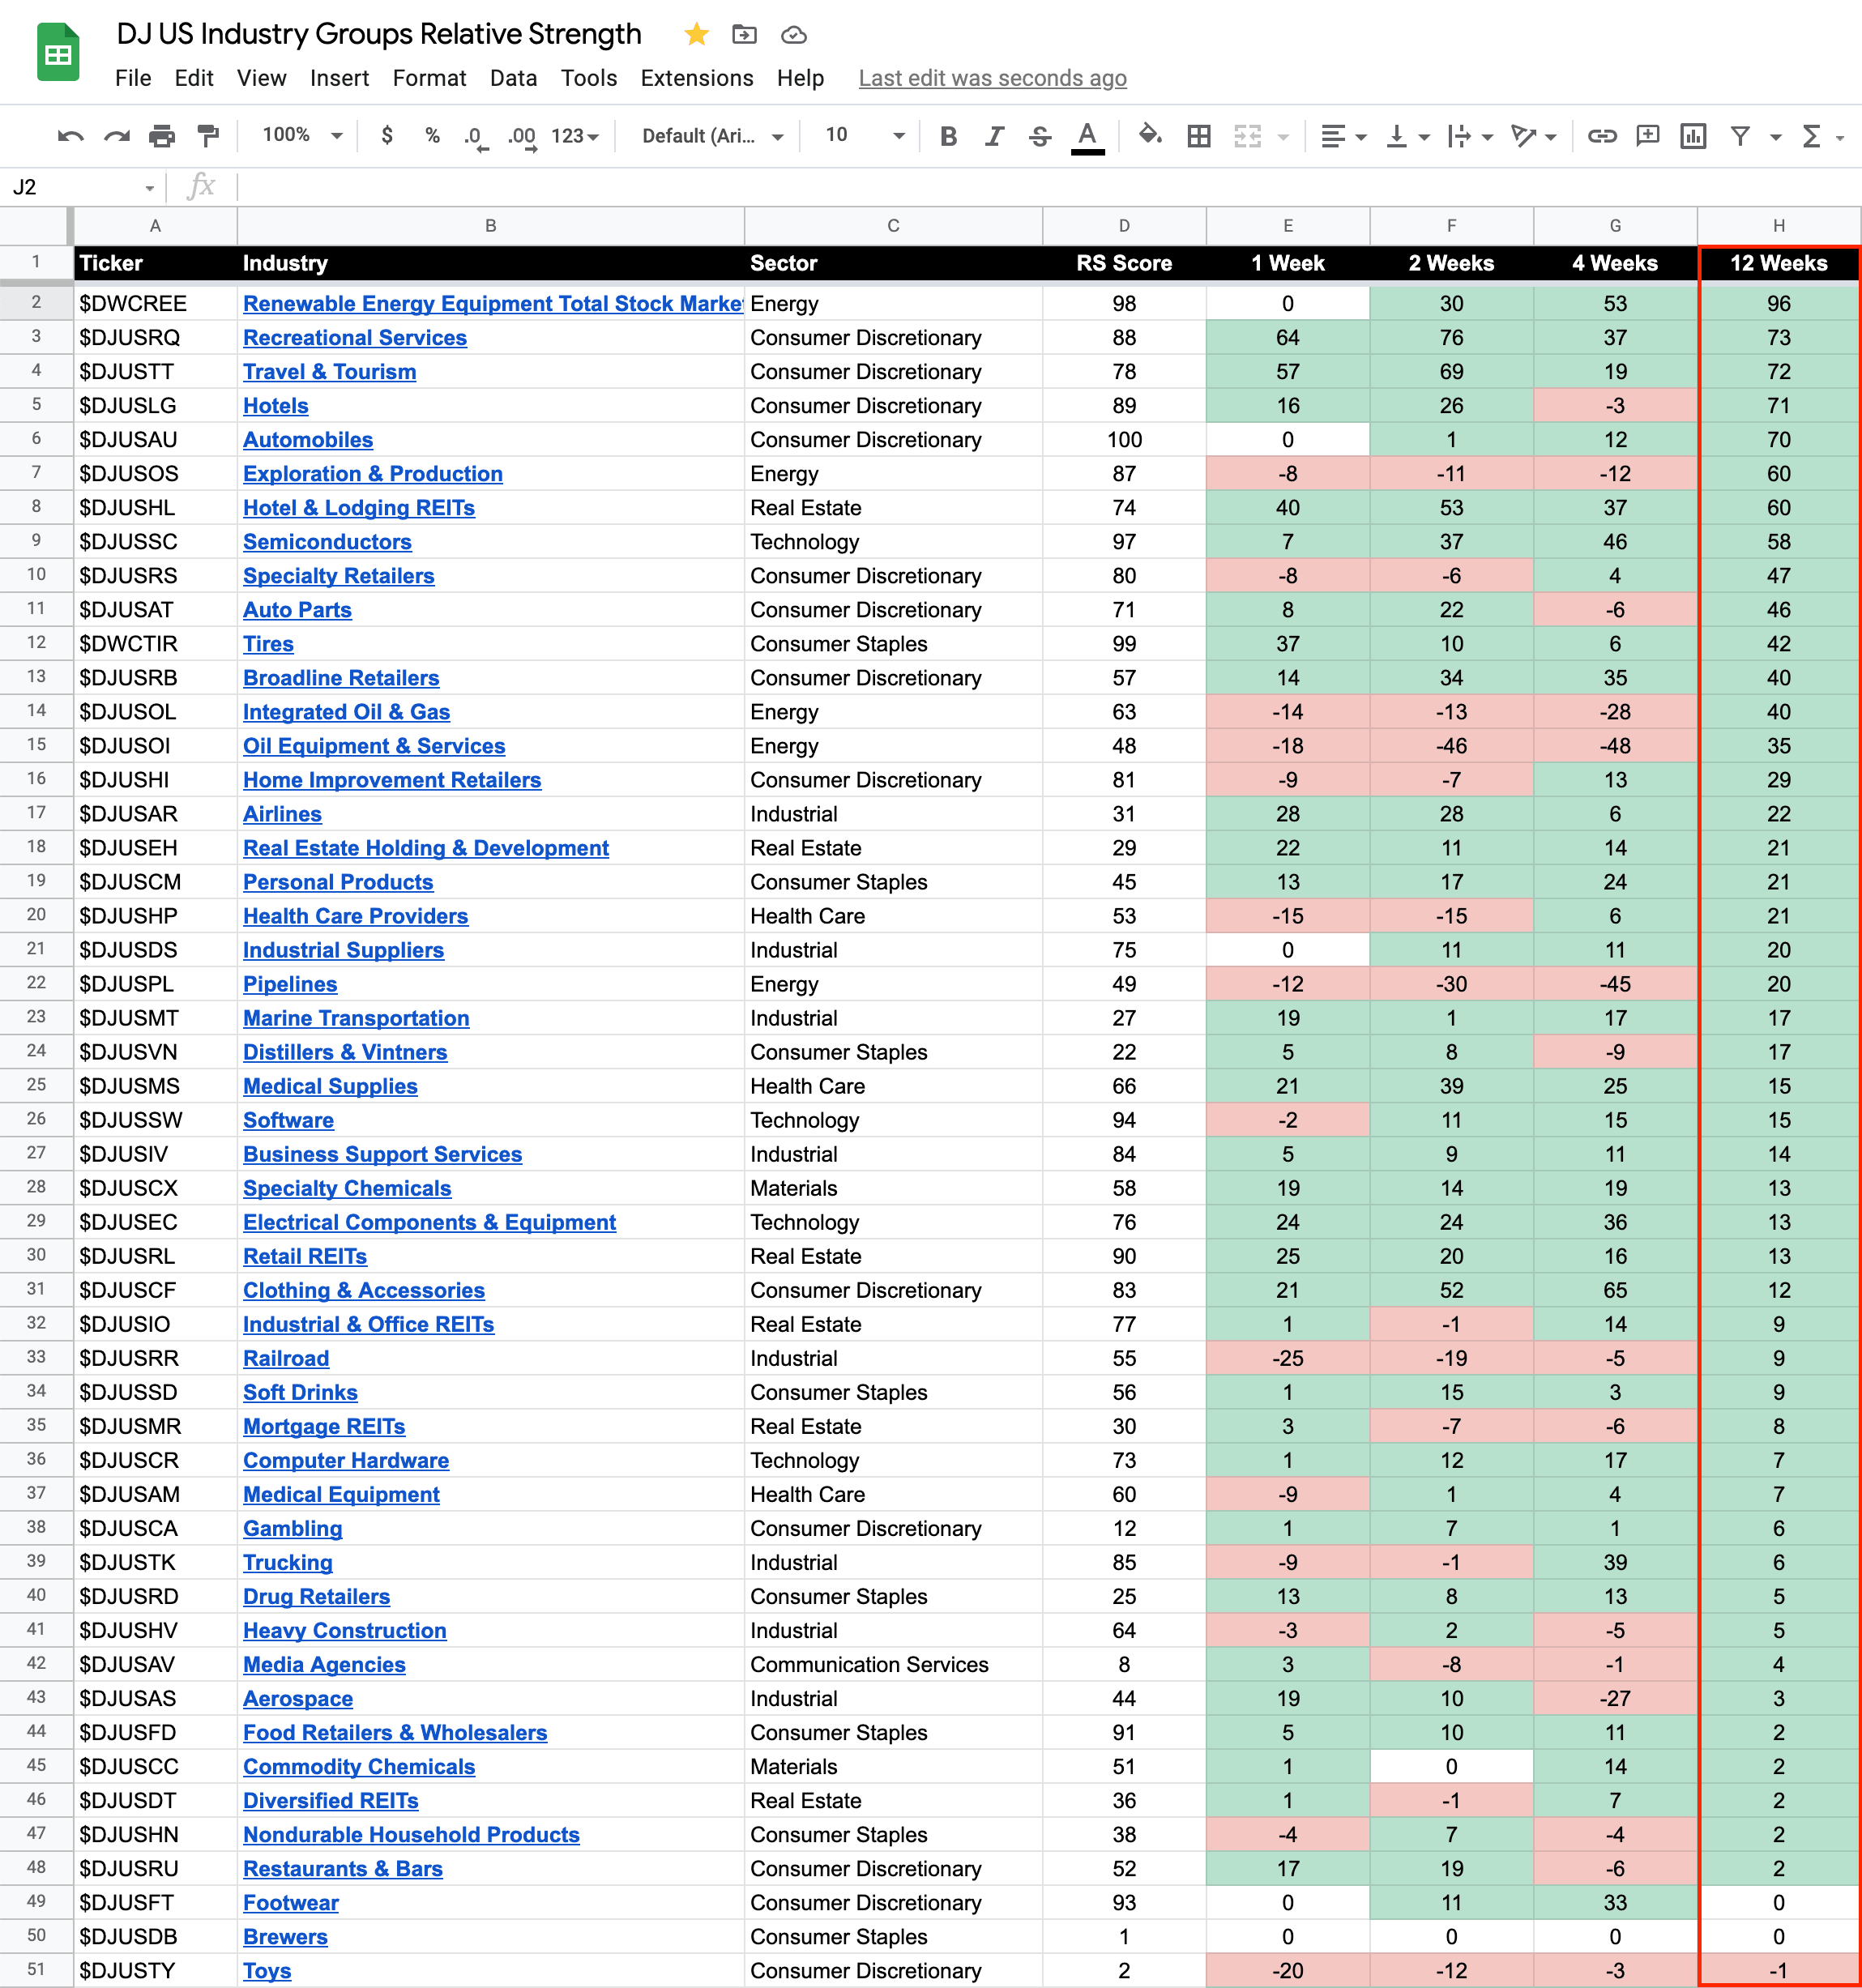Open the font size dropdown
1862x1988 pixels.
(864, 135)
